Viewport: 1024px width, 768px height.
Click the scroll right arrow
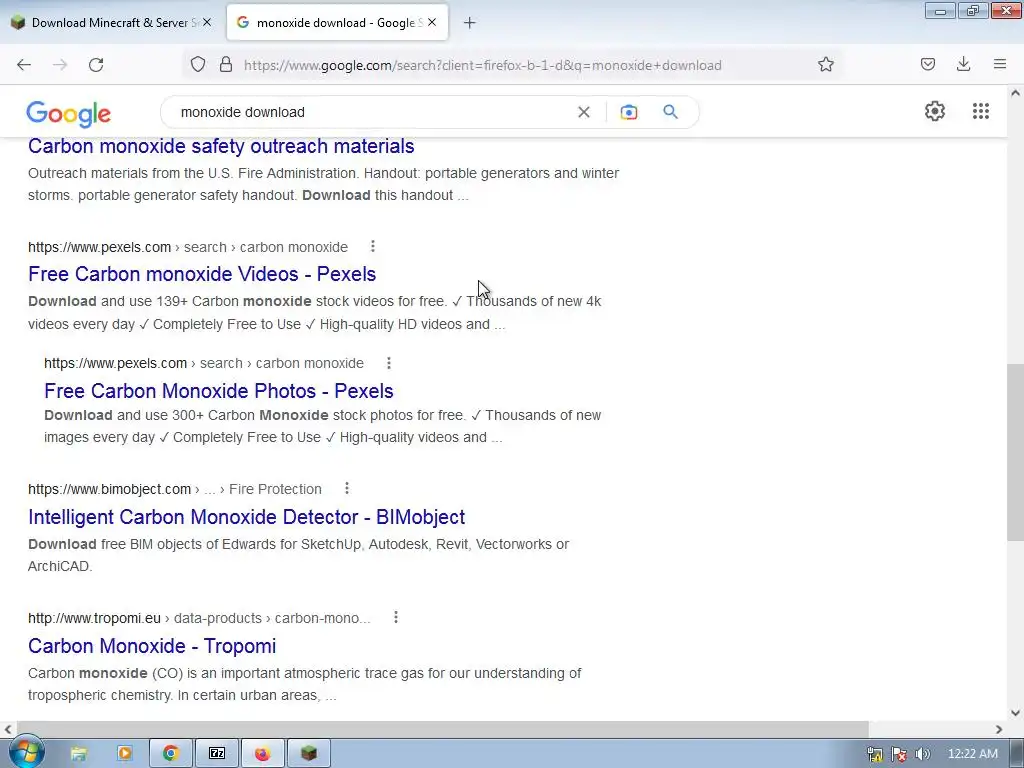[999, 729]
